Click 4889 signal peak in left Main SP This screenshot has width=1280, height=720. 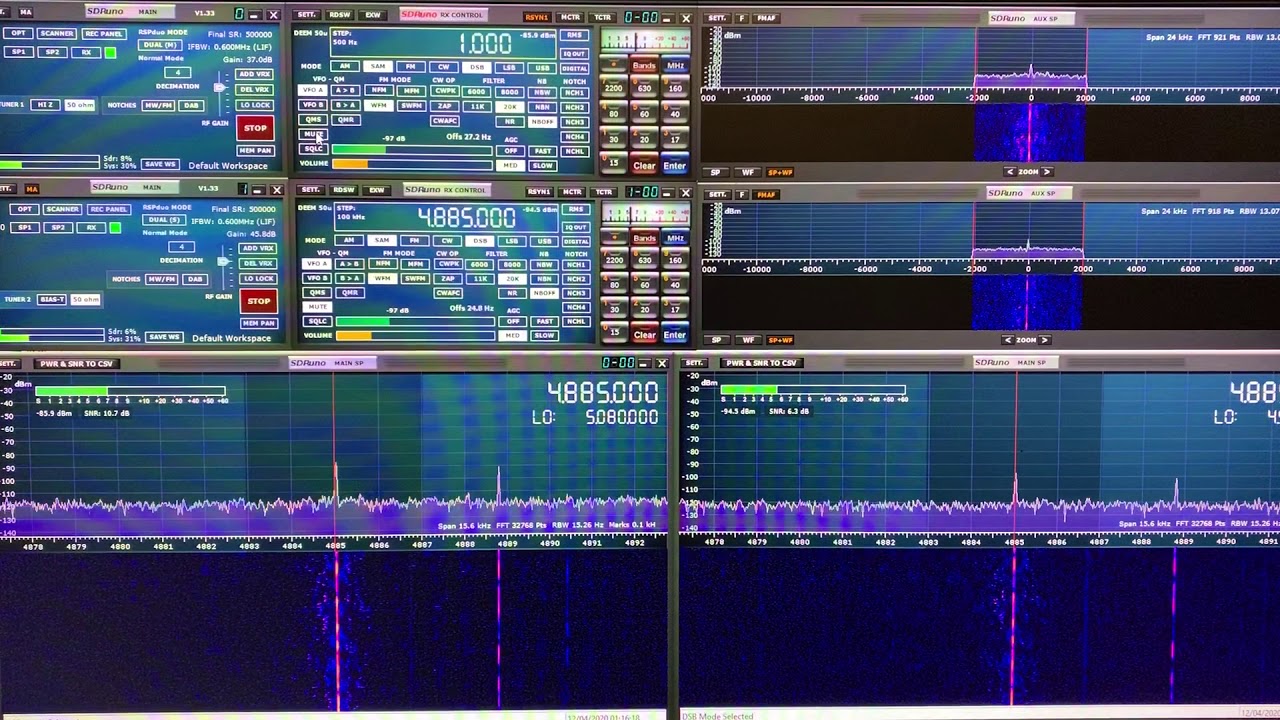click(x=499, y=485)
